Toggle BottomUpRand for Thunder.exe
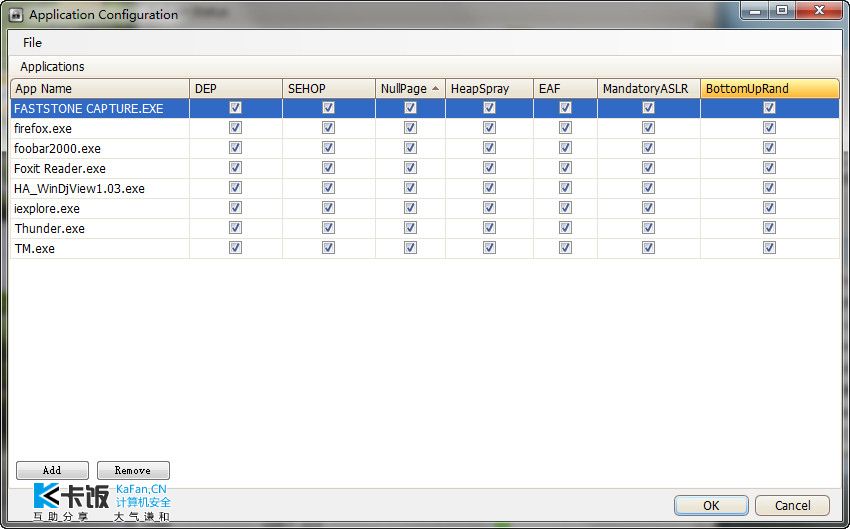850x529 pixels. (769, 228)
